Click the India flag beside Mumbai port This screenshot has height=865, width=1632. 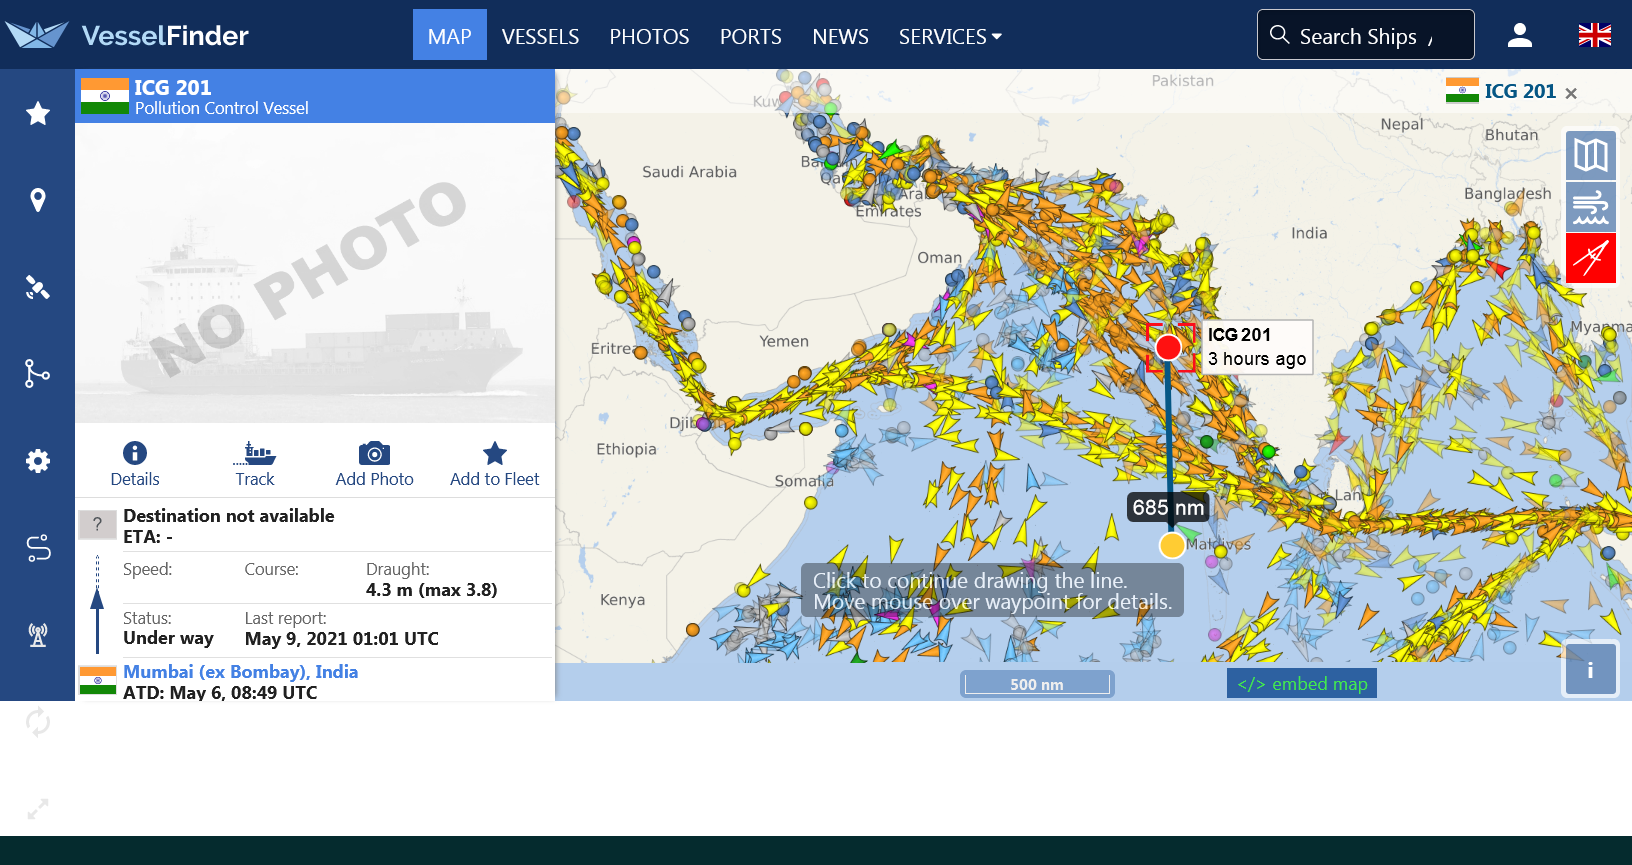pos(98,681)
